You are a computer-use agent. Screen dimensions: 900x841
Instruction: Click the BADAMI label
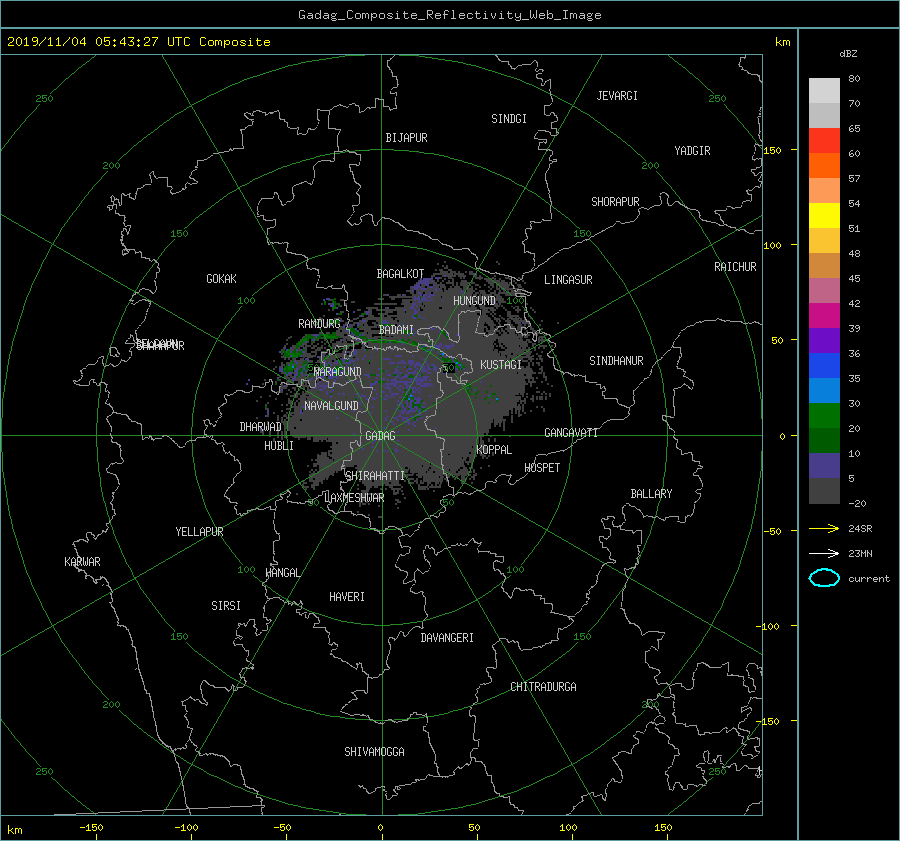(x=396, y=330)
